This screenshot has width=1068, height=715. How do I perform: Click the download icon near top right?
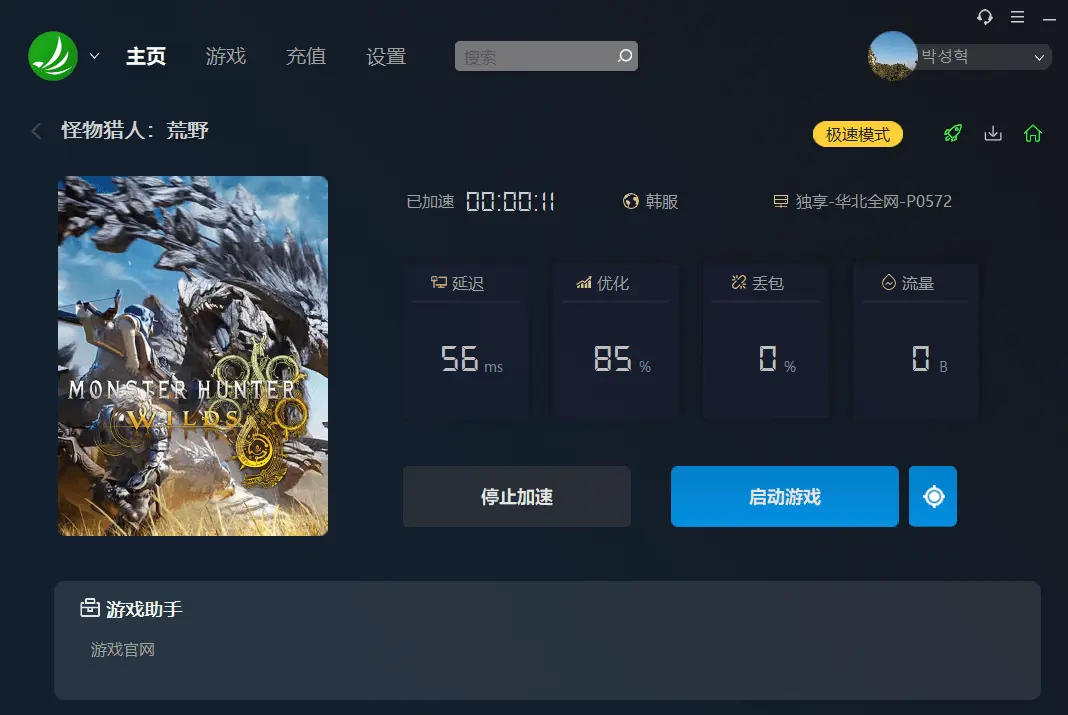993,133
